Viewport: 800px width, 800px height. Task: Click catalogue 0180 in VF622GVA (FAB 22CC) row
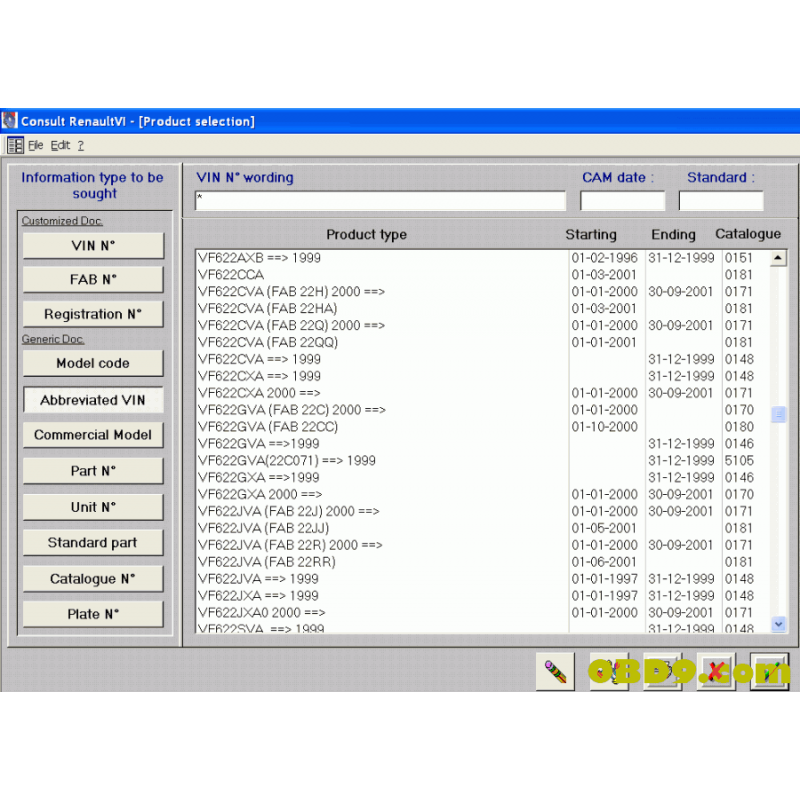point(739,427)
